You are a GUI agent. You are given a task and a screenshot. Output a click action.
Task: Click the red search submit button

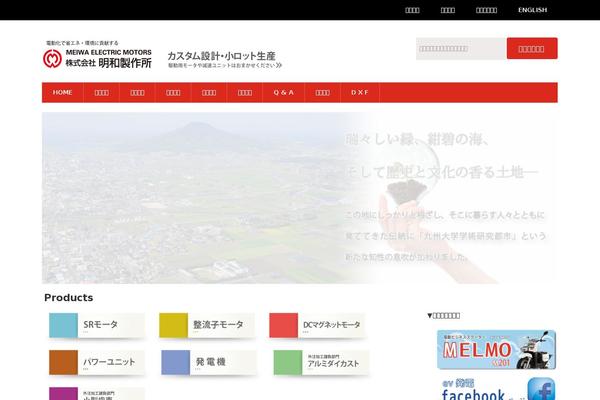pyautogui.click(x=532, y=49)
